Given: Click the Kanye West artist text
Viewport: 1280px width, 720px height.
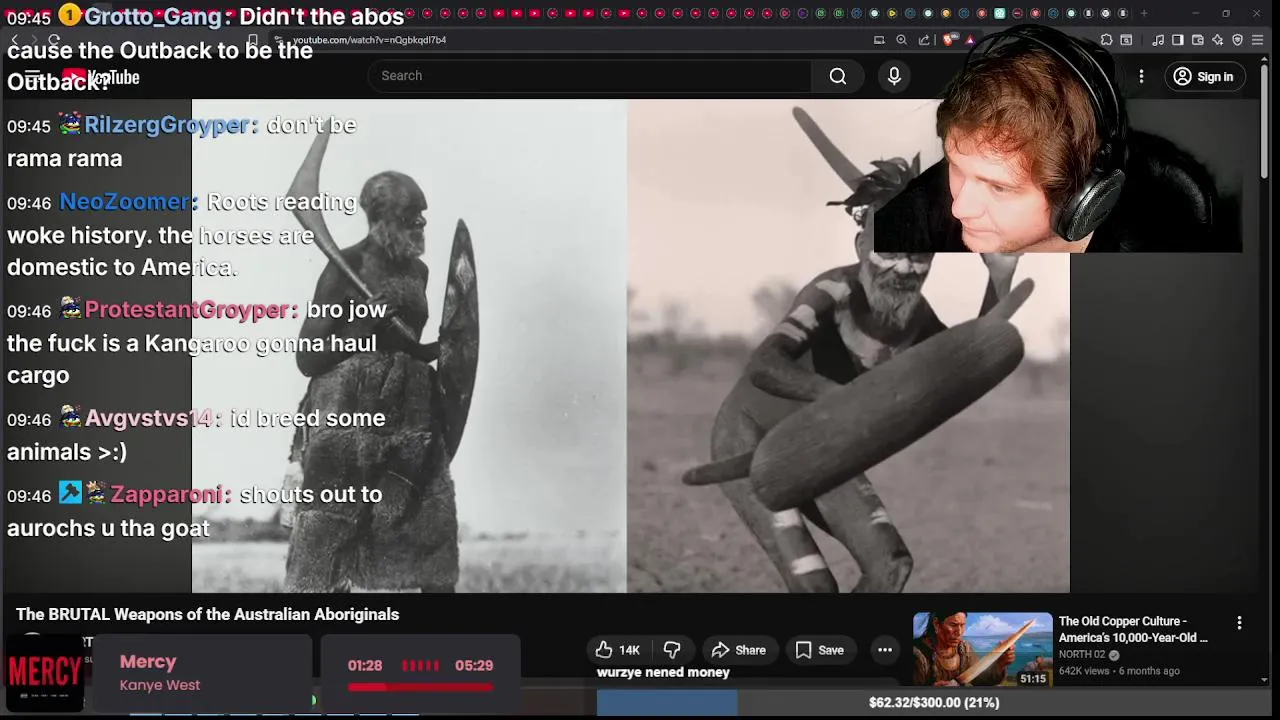Looking at the screenshot, I should coord(160,685).
